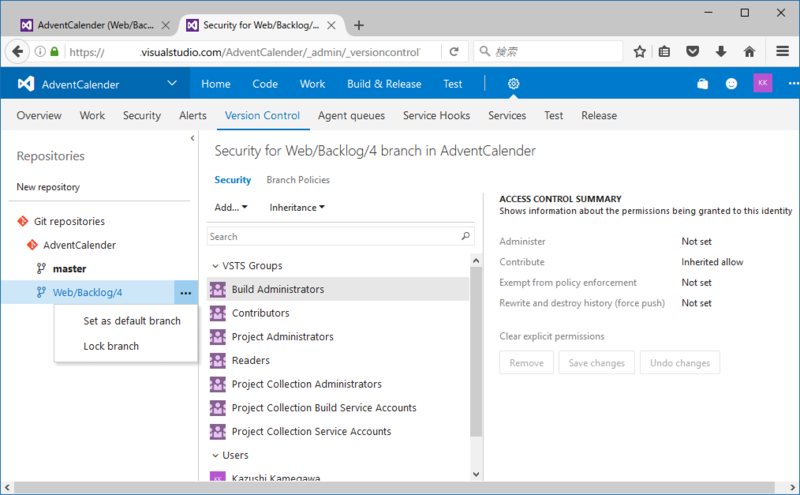The height and width of the screenshot is (495, 800).
Task: Open the Work hub in blue header
Action: (312, 84)
